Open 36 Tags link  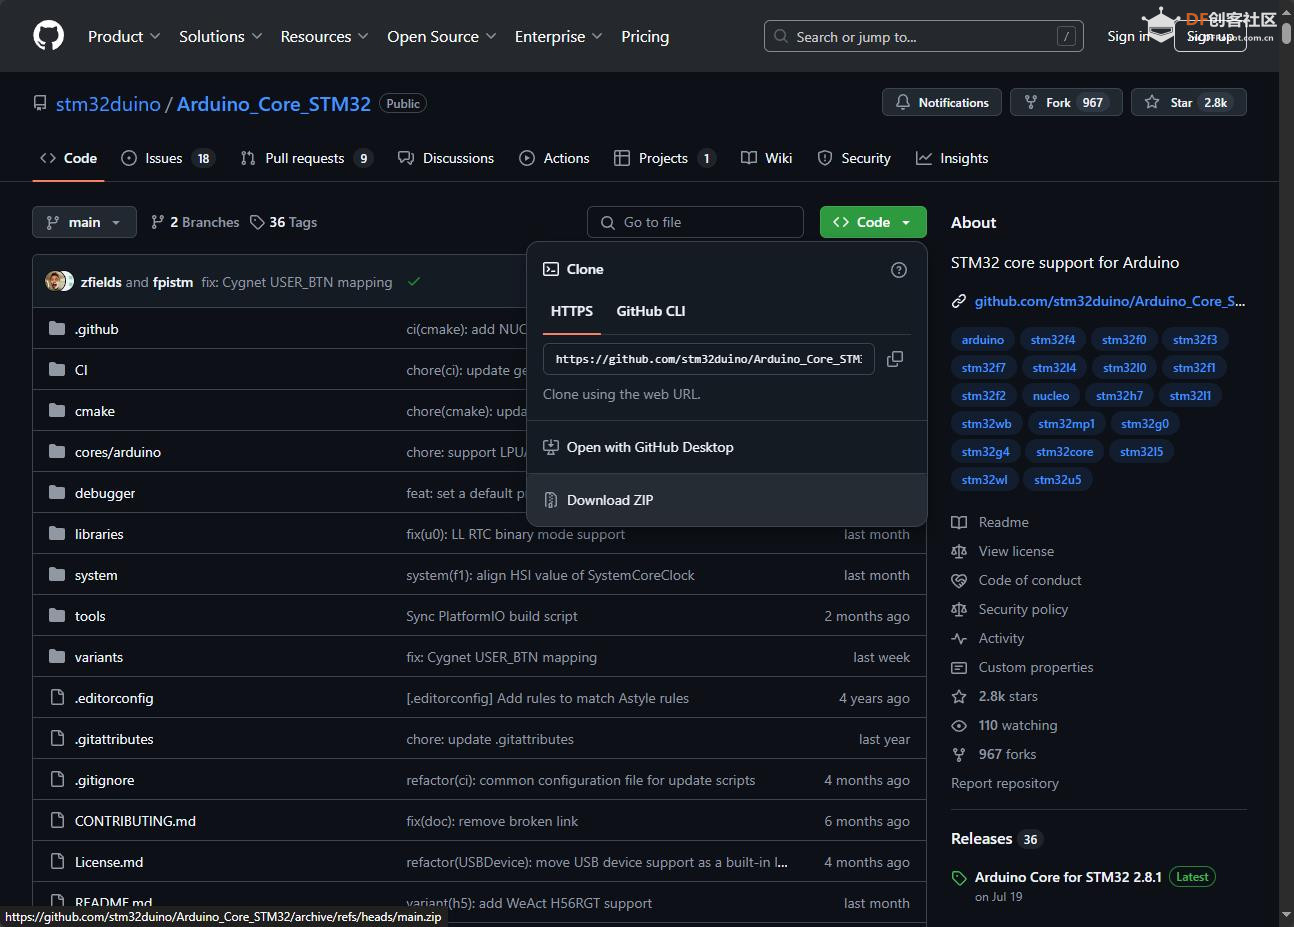283,222
